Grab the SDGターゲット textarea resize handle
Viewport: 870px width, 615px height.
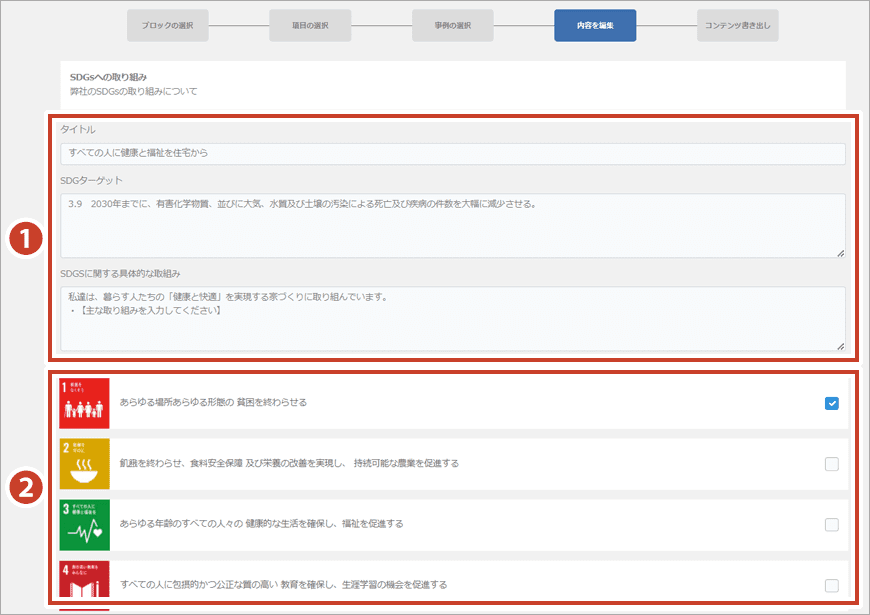coord(841,253)
